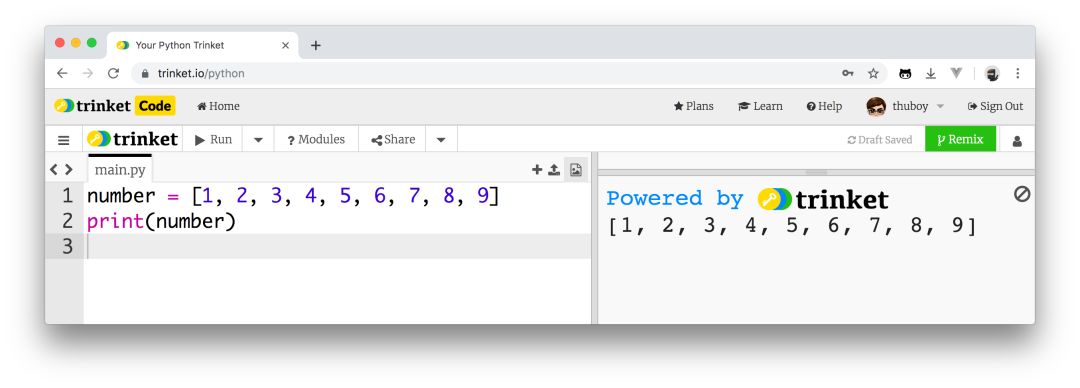Click the gray V-shaped extension icon
This screenshot has width=1080, height=388.
click(956, 73)
